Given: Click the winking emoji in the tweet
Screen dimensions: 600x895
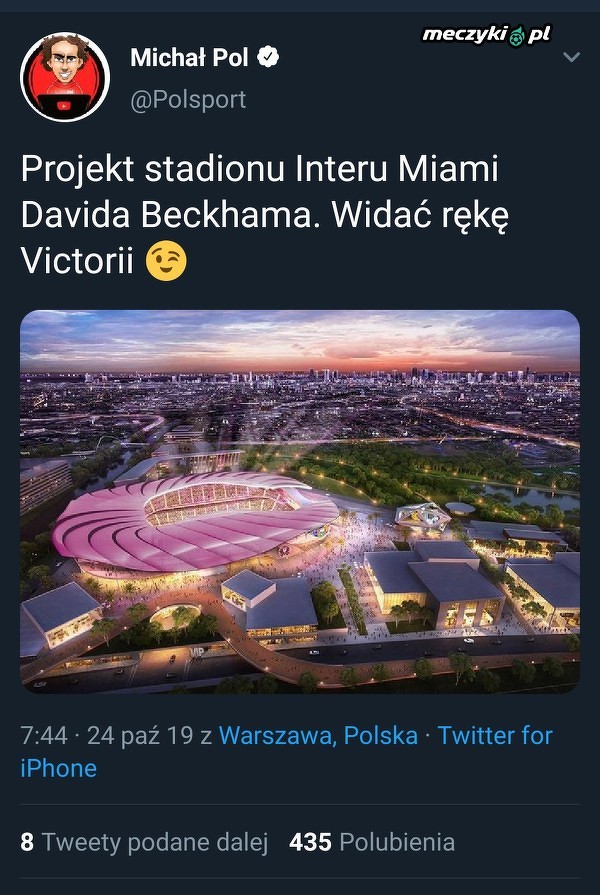Looking at the screenshot, I should pyautogui.click(x=165, y=263).
